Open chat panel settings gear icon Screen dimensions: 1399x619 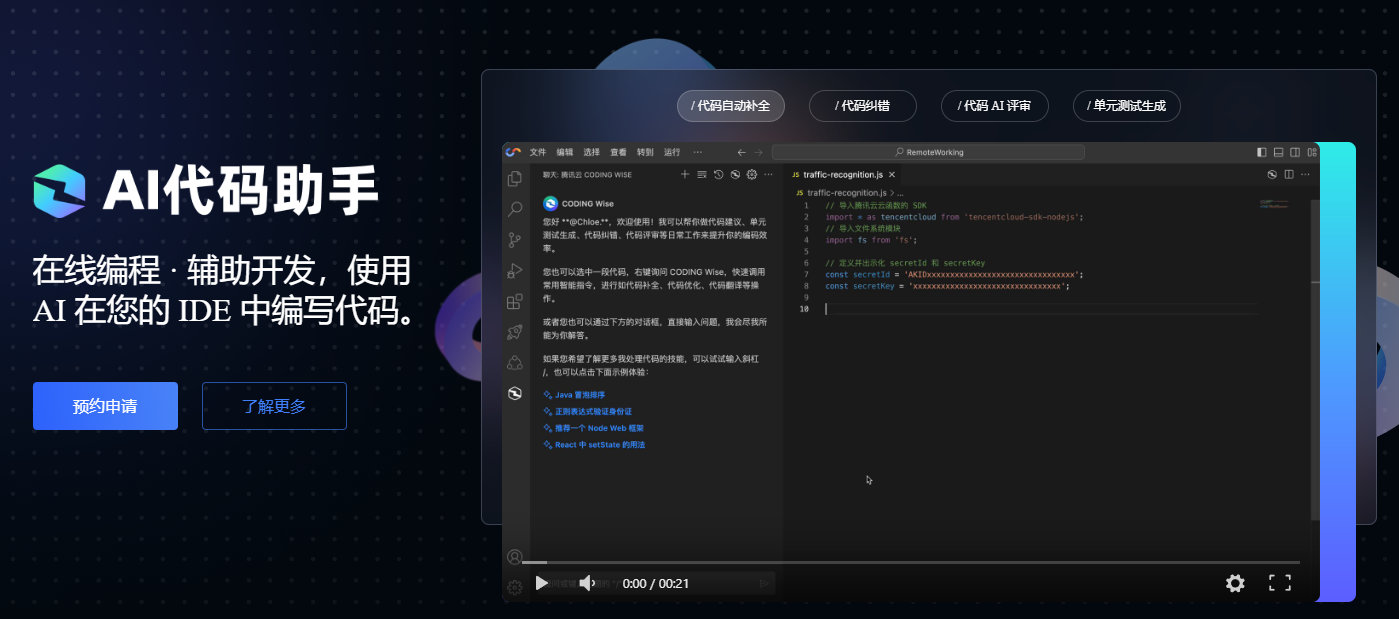tap(751, 174)
